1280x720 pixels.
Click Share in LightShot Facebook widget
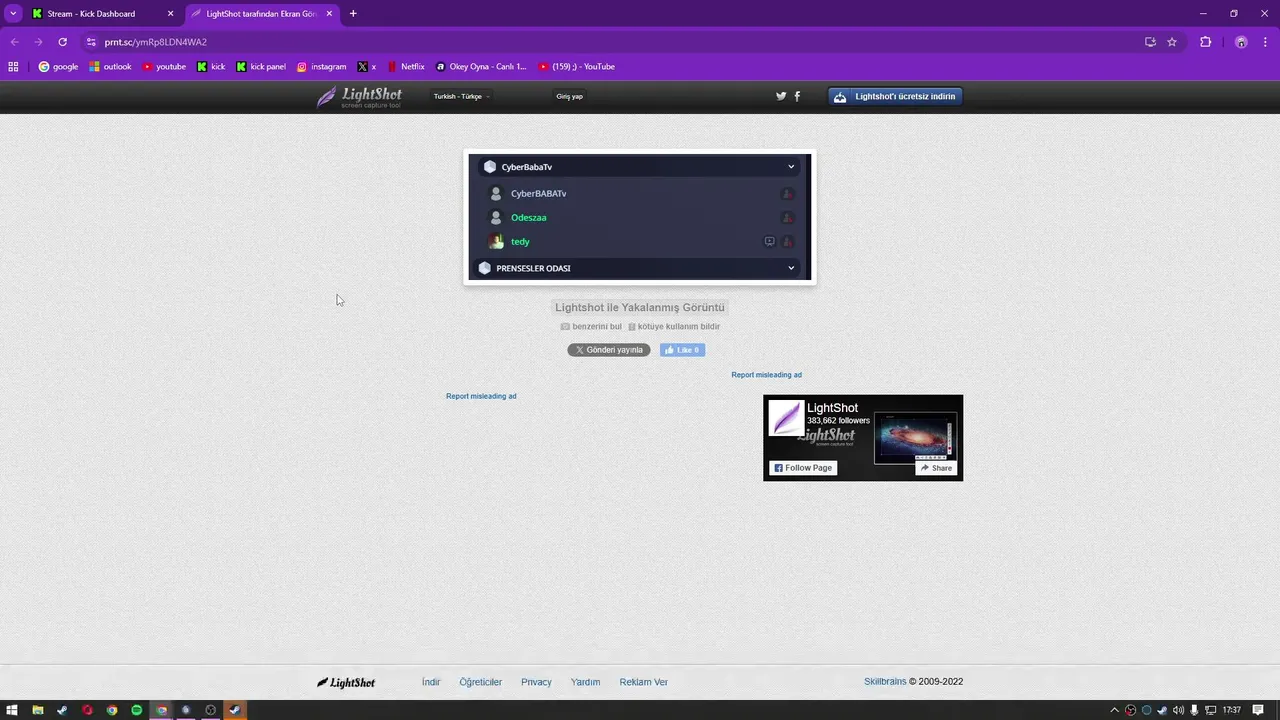[936, 468]
